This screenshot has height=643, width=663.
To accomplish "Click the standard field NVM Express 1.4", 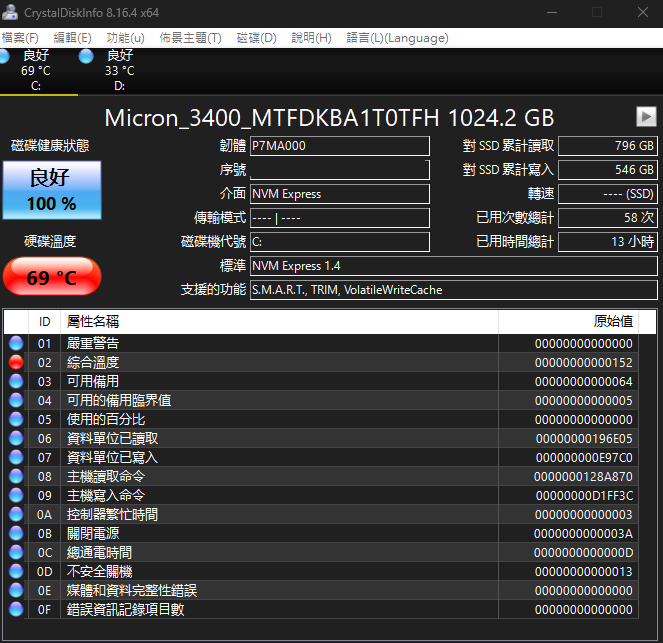I will (454, 266).
